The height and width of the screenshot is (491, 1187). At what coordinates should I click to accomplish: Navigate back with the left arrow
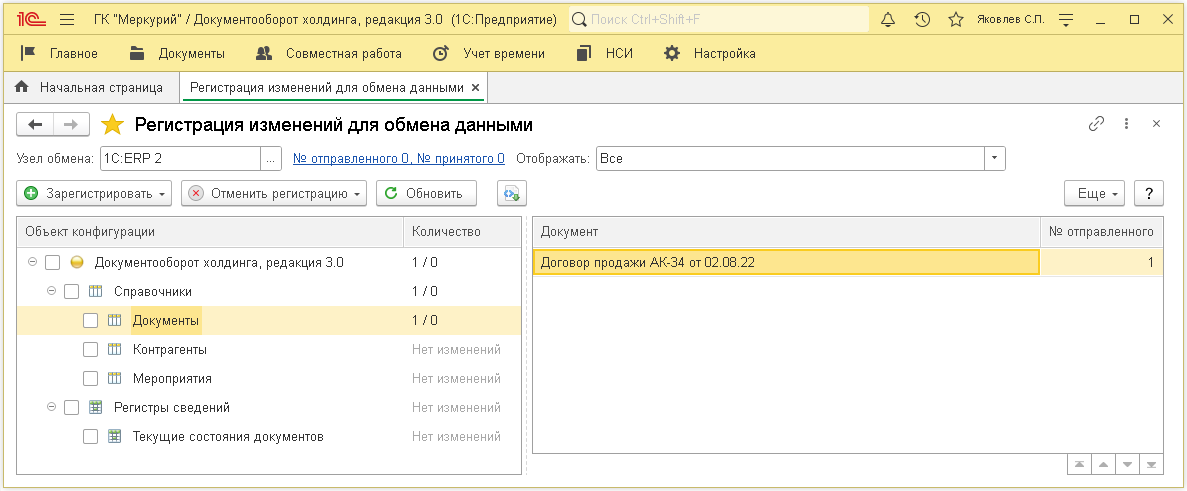click(37, 124)
